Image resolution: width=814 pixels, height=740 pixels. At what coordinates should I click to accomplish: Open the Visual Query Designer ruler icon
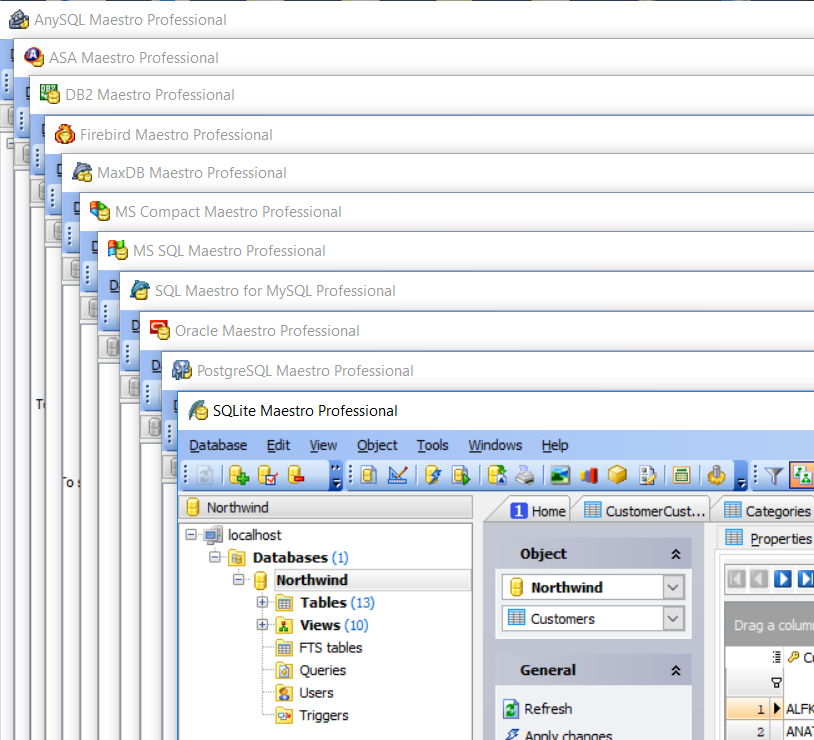(398, 475)
